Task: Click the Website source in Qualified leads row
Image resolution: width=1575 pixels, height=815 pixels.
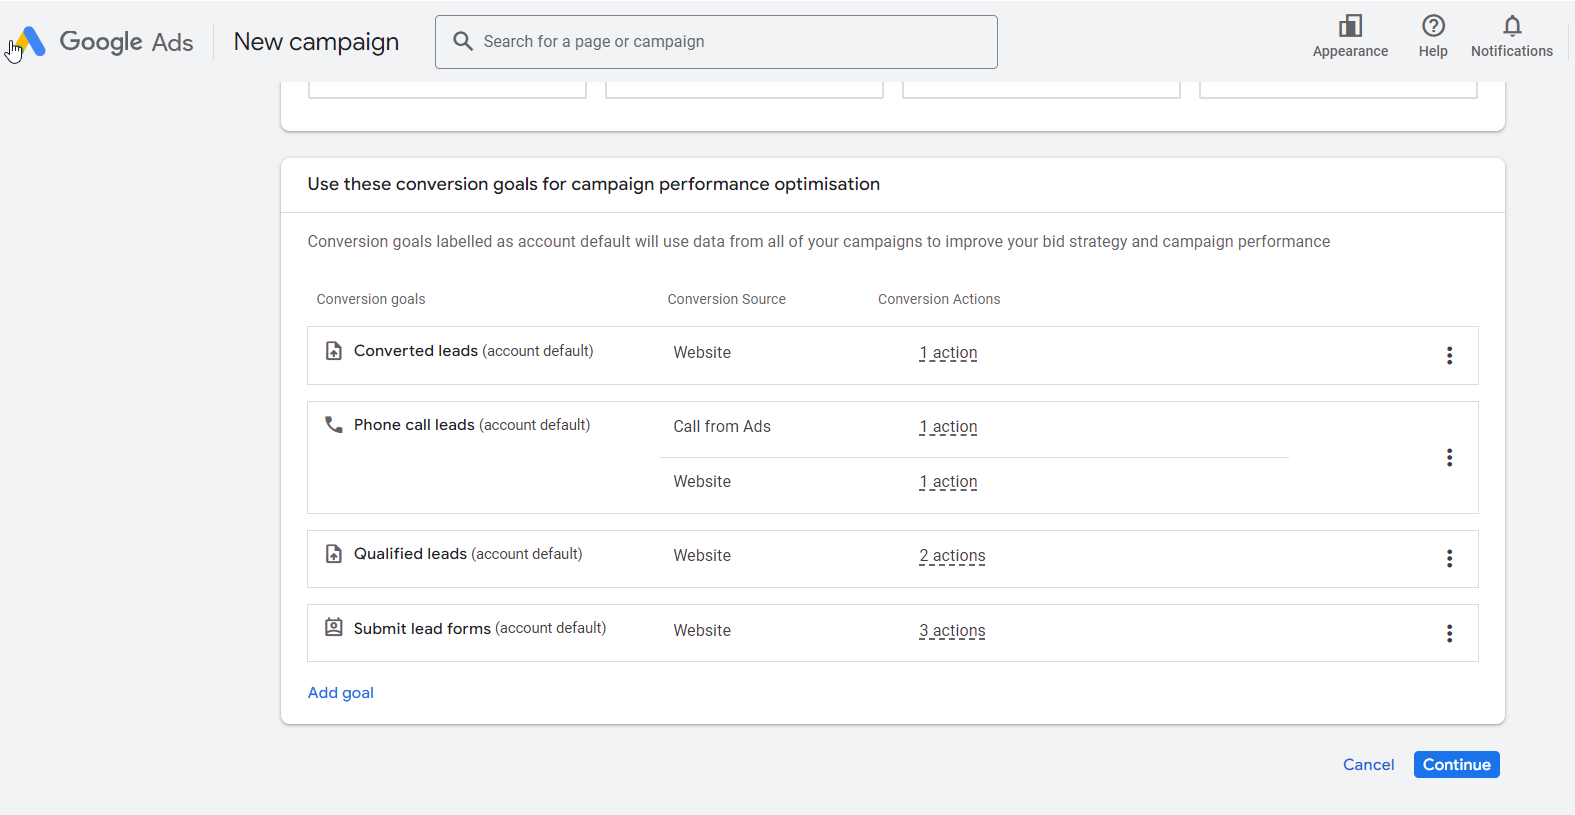Action: [x=702, y=556]
